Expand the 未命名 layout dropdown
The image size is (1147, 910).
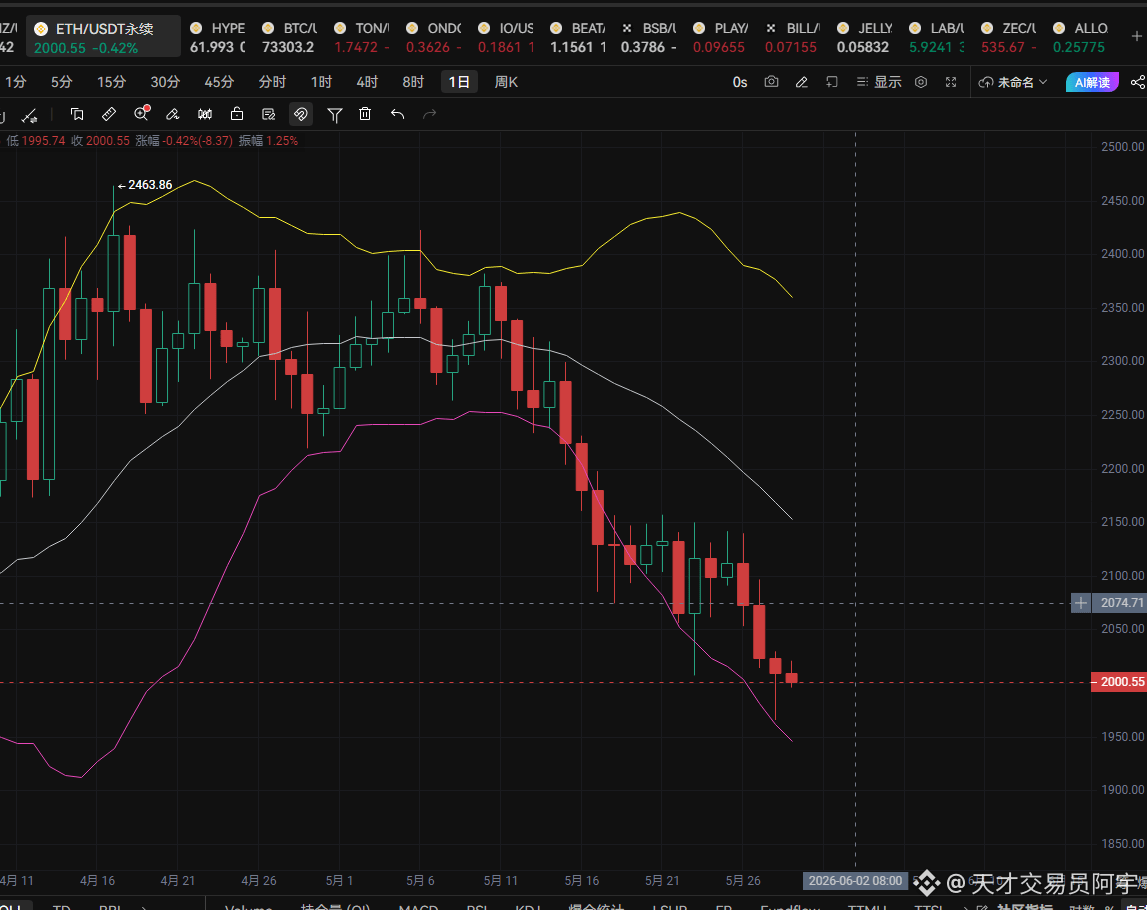[1013, 82]
